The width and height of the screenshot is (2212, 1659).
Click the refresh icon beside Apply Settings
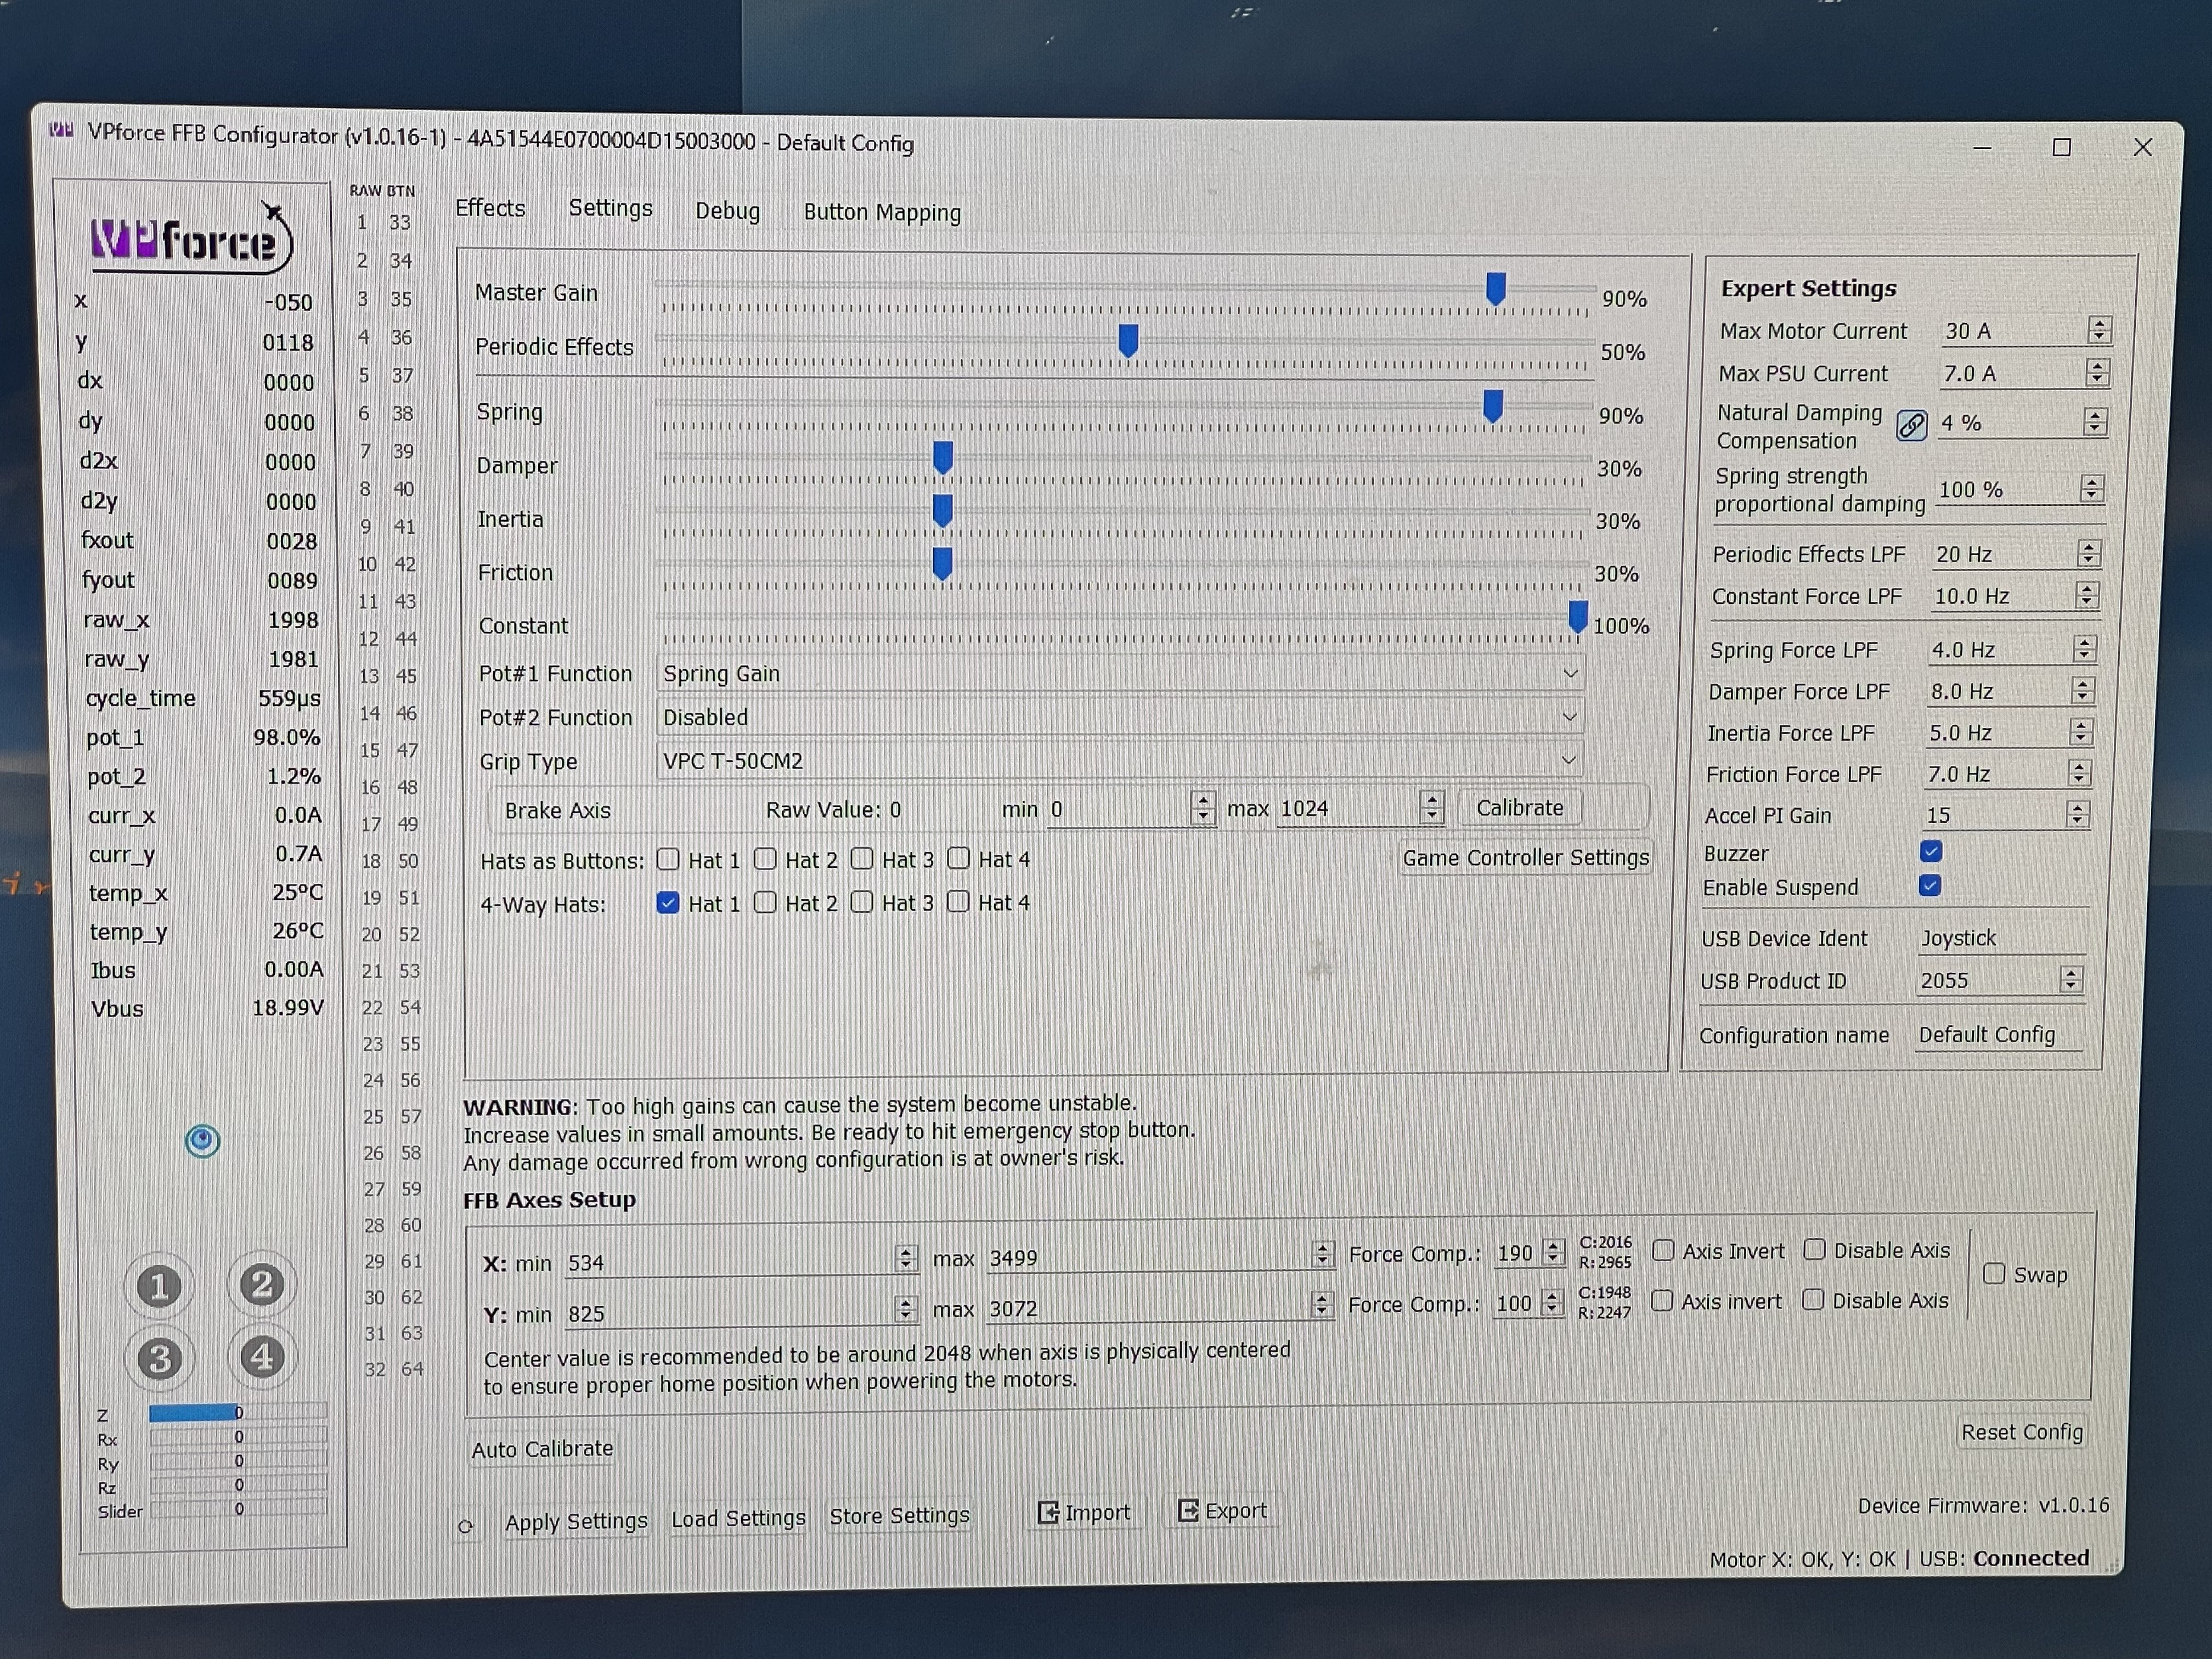[466, 1526]
